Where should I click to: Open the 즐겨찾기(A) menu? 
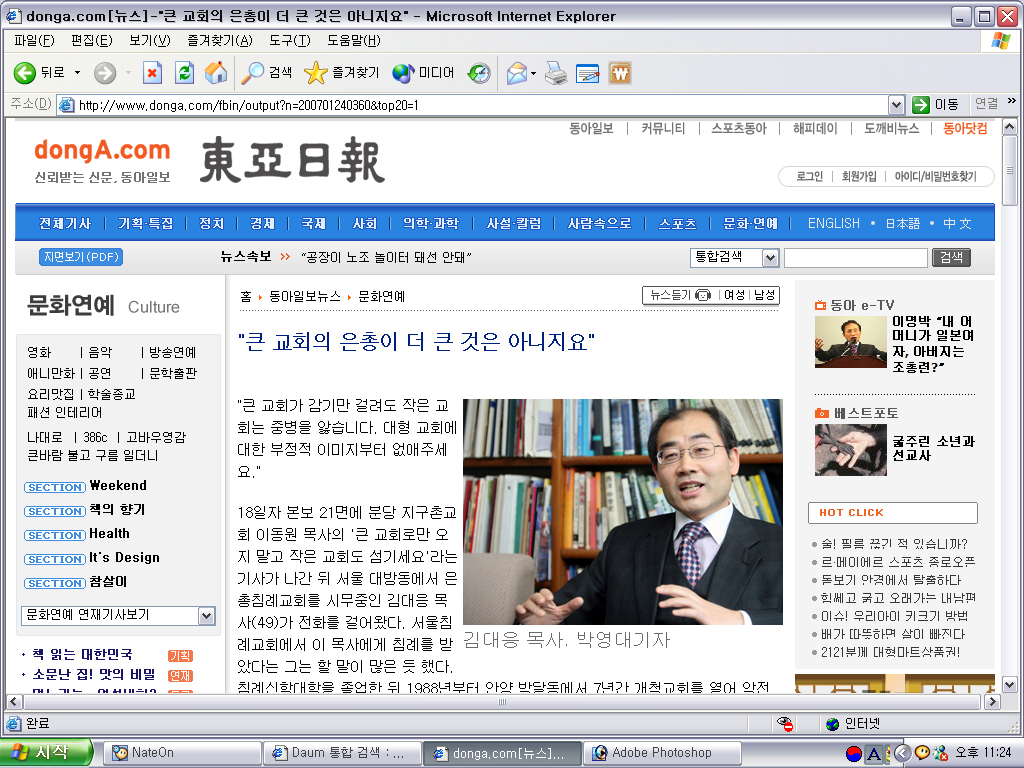[x=219, y=40]
